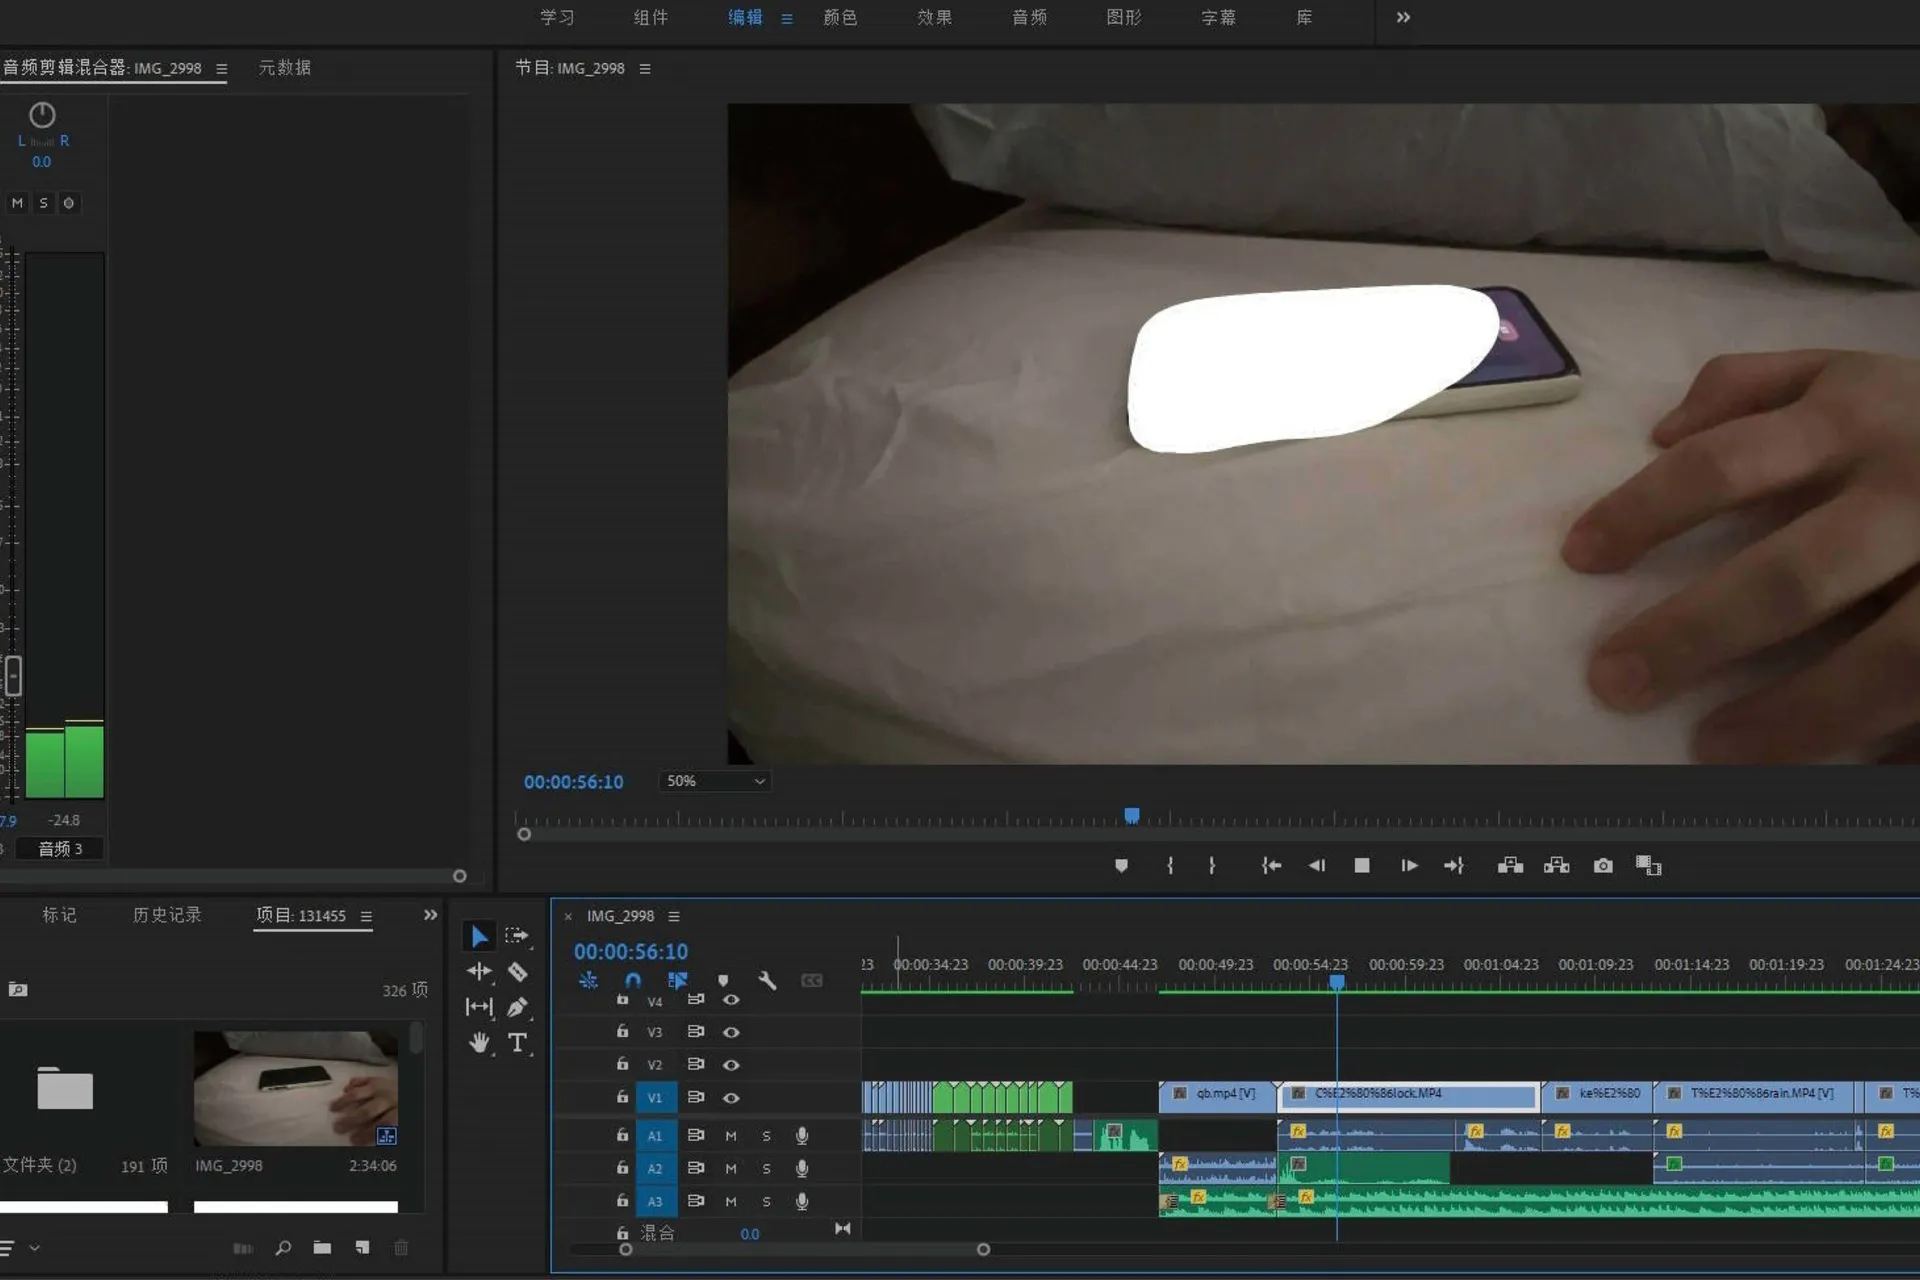Open the 50% zoom level dropdown
Image resolution: width=1920 pixels, height=1280 pixels.
(715, 781)
